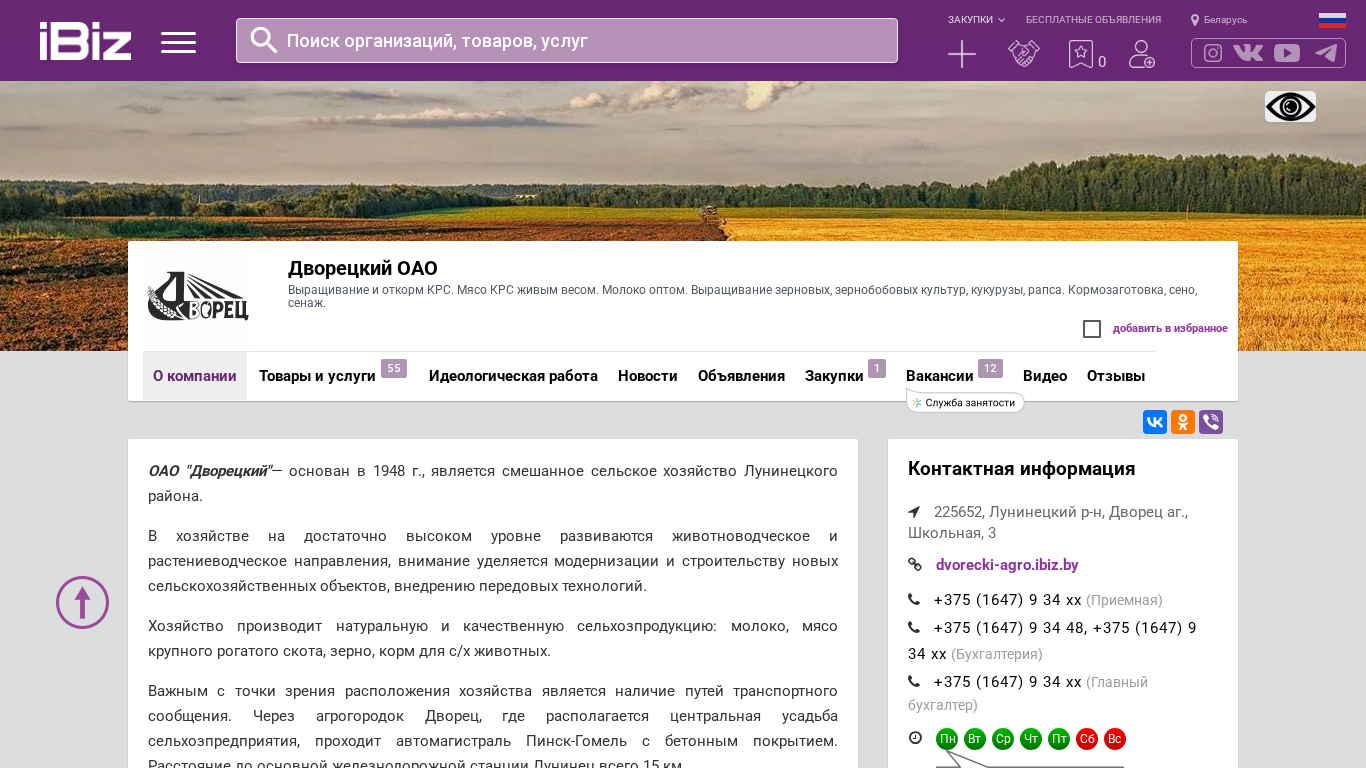The width and height of the screenshot is (1366, 768).
Task: Expand the Закупки dropdown in header
Action: click(976, 20)
